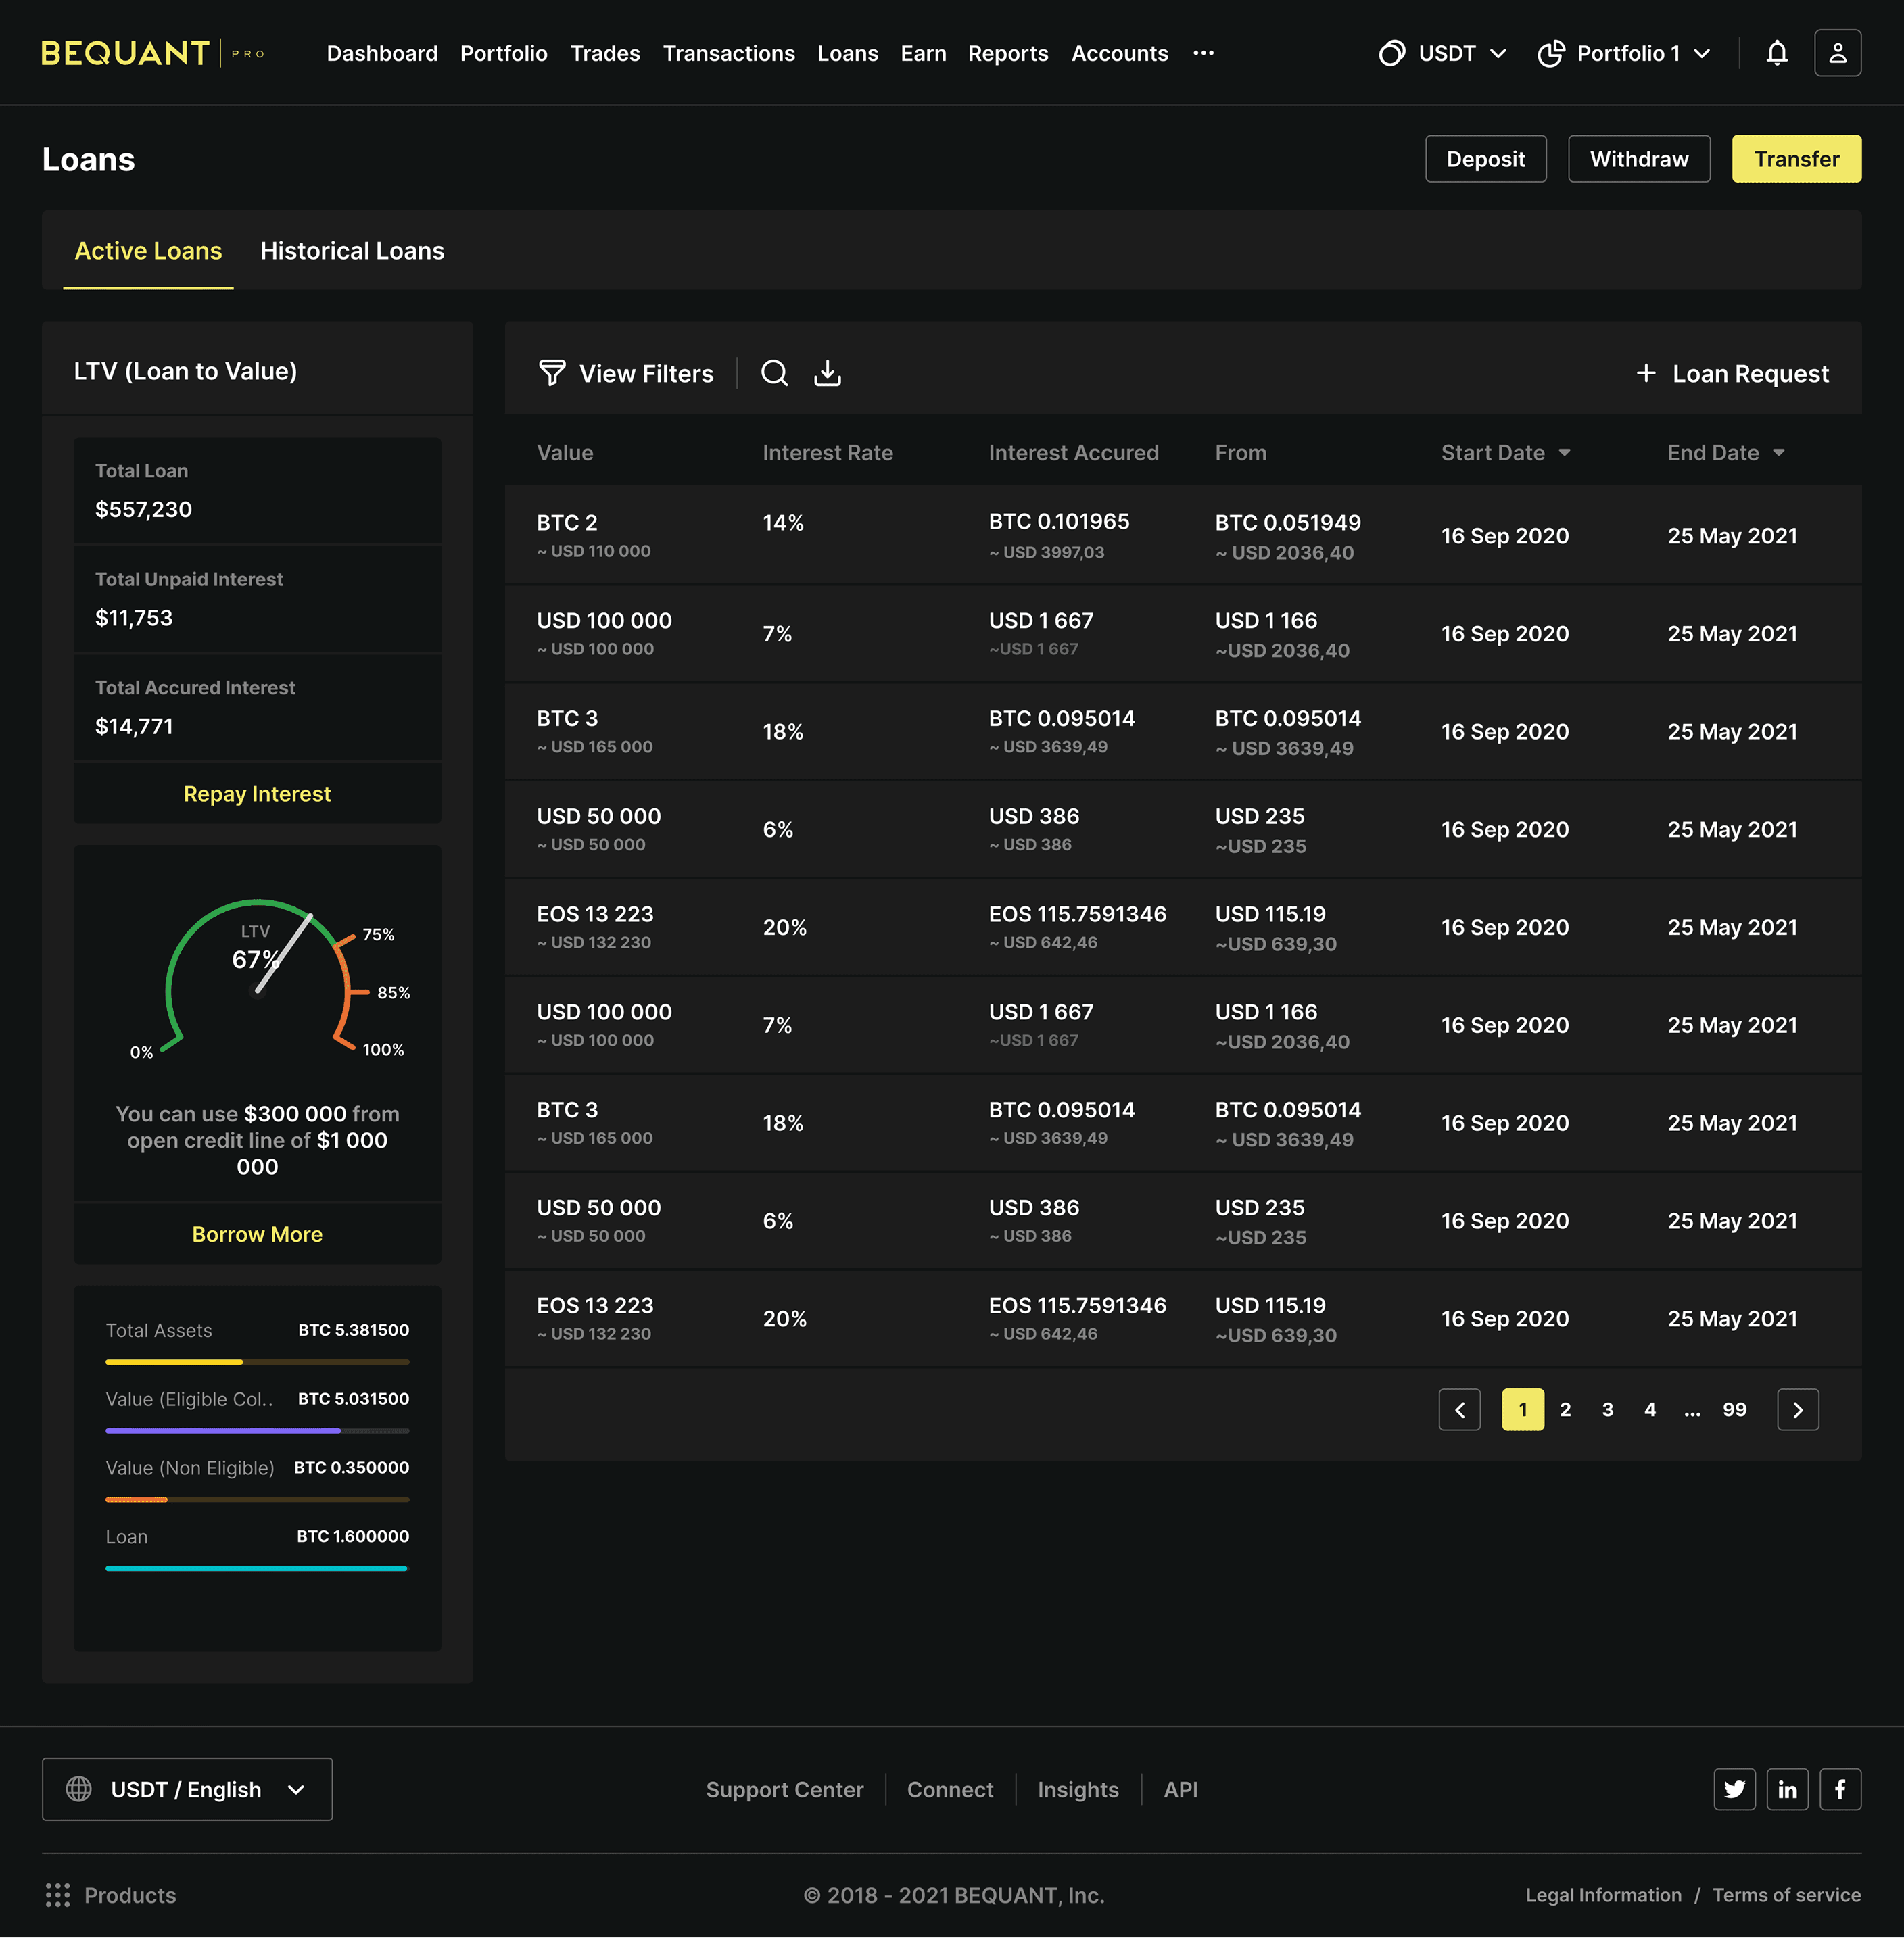Open the Transactions menu item
The image size is (1904, 1938).
point(728,53)
